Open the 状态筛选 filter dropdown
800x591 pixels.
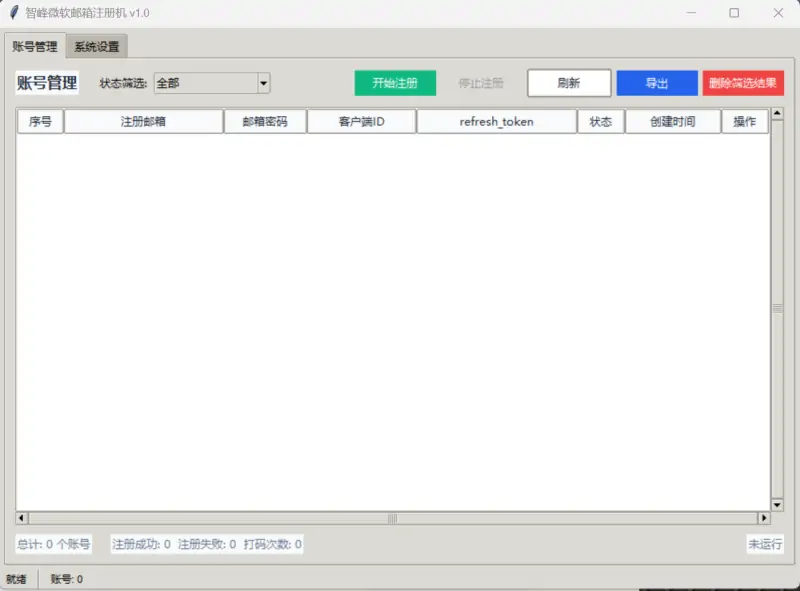point(205,83)
